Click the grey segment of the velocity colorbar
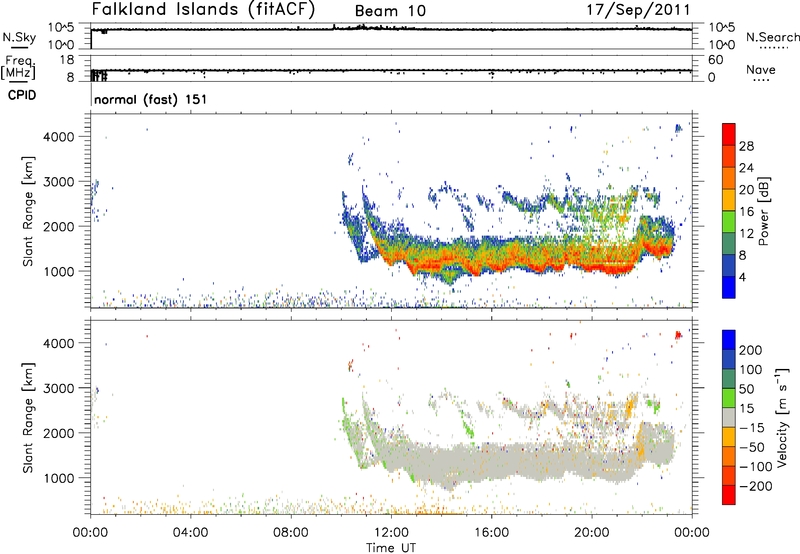800x554 pixels. [x=729, y=417]
